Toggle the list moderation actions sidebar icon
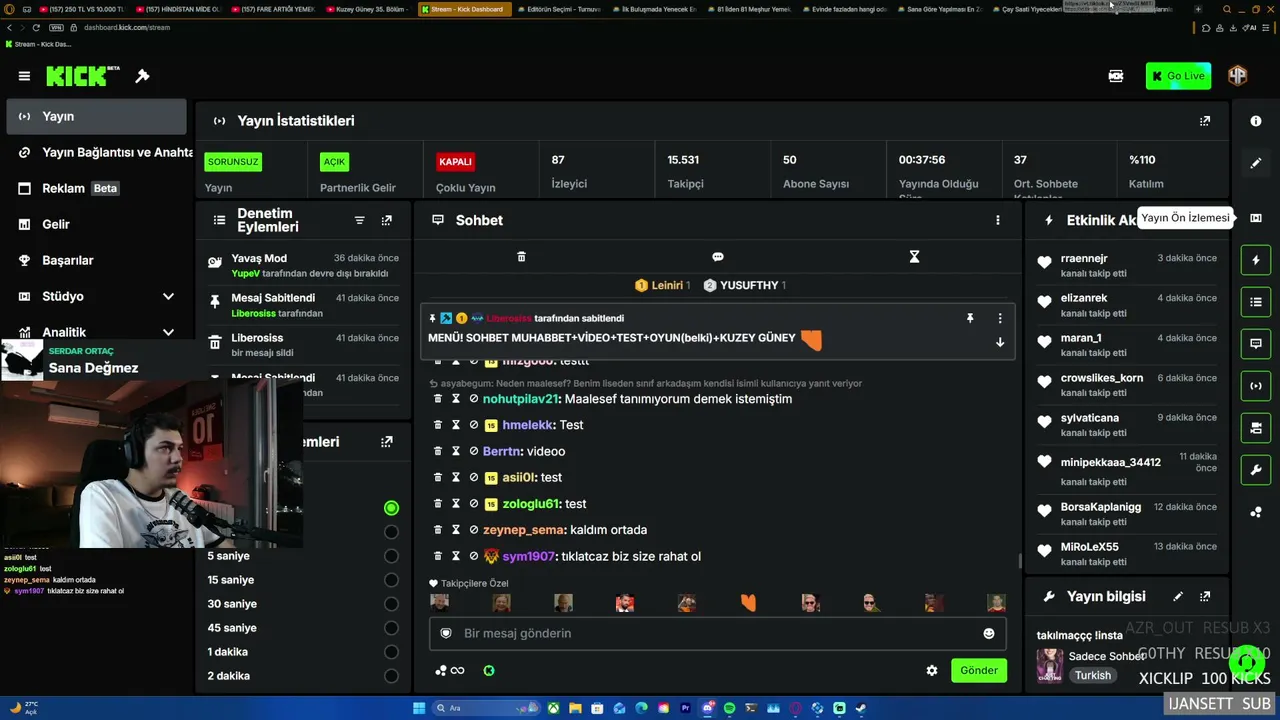1280x720 pixels. 1256,302
